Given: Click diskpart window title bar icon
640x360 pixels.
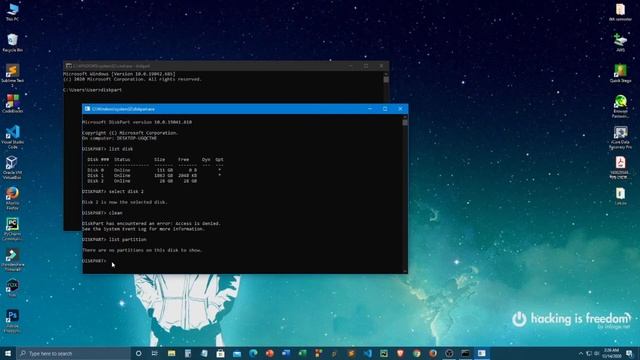Looking at the screenshot, I should tap(87, 109).
